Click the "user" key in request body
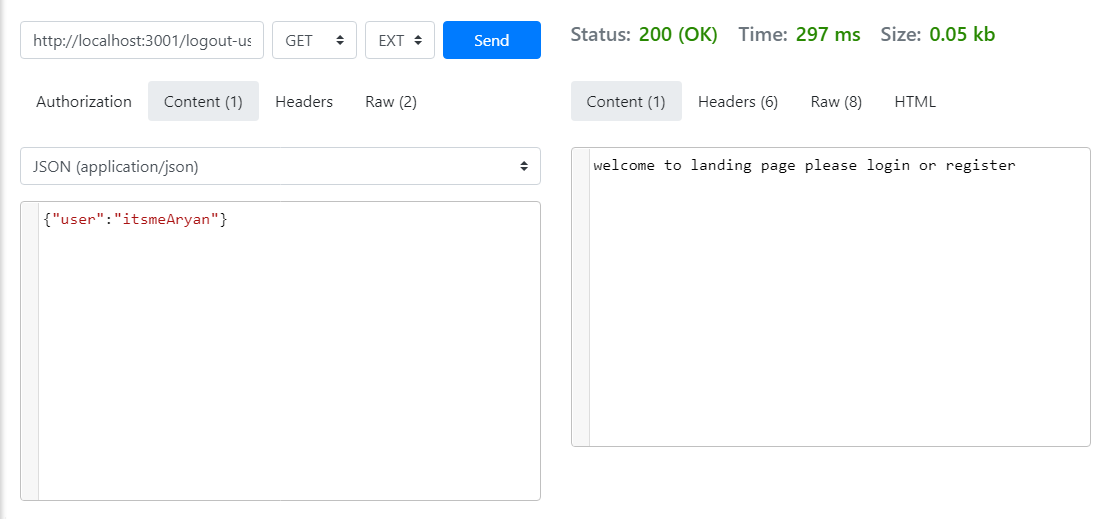 (78, 220)
